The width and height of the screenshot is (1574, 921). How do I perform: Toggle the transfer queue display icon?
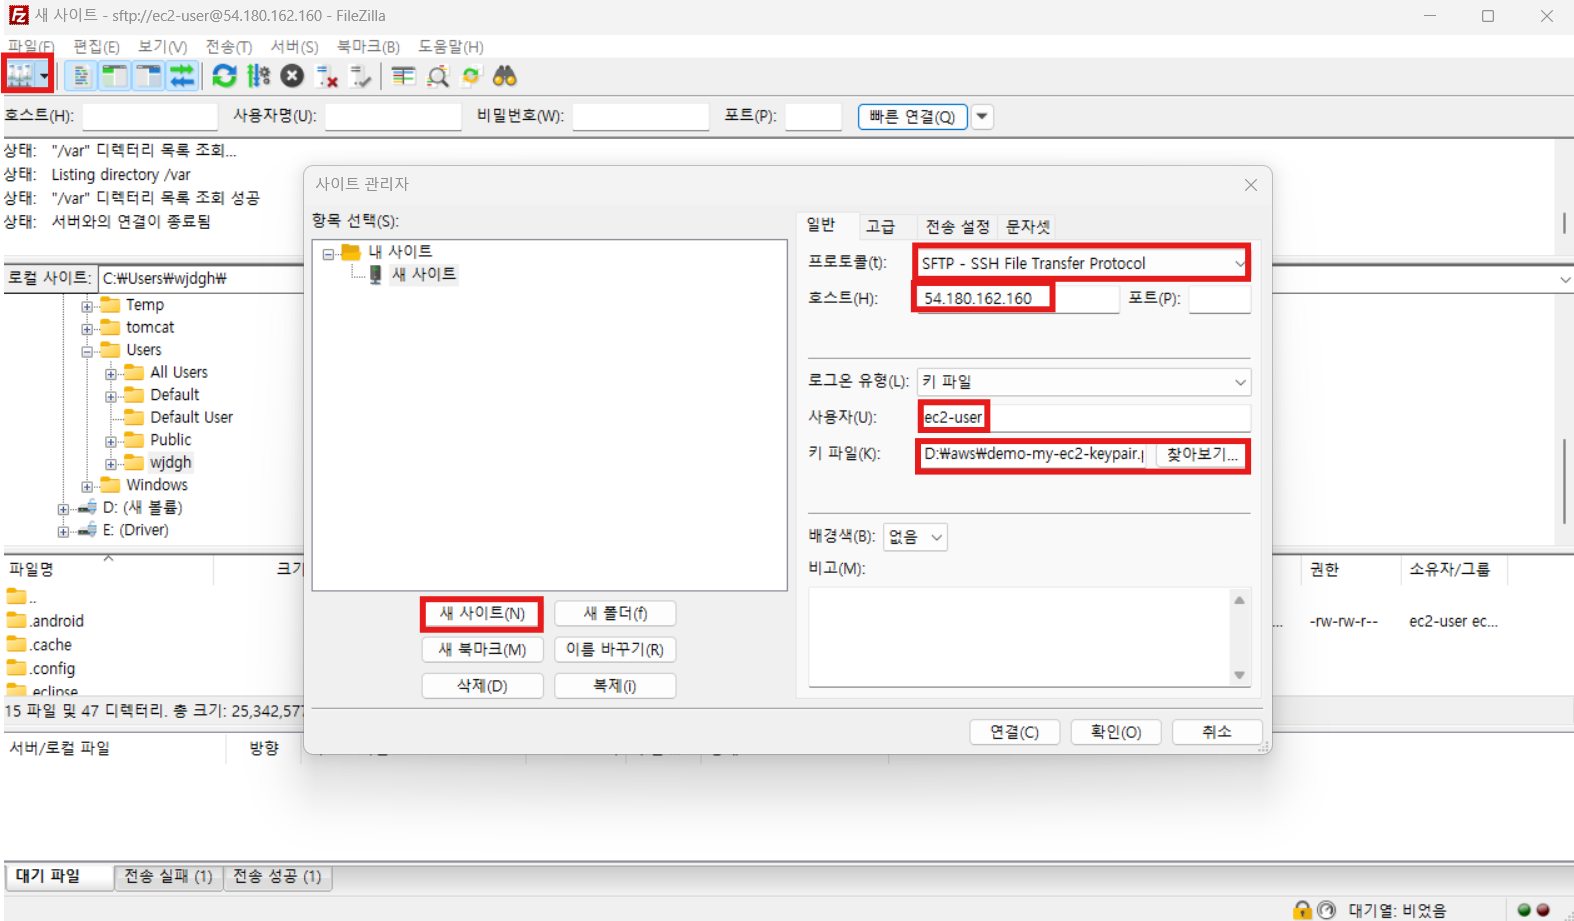(x=182, y=76)
